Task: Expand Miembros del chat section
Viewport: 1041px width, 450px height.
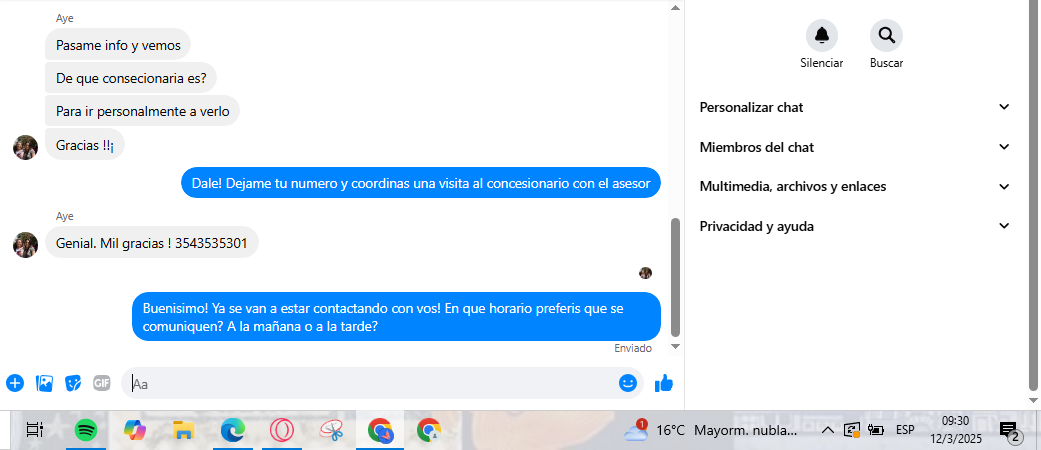Action: tap(855, 147)
